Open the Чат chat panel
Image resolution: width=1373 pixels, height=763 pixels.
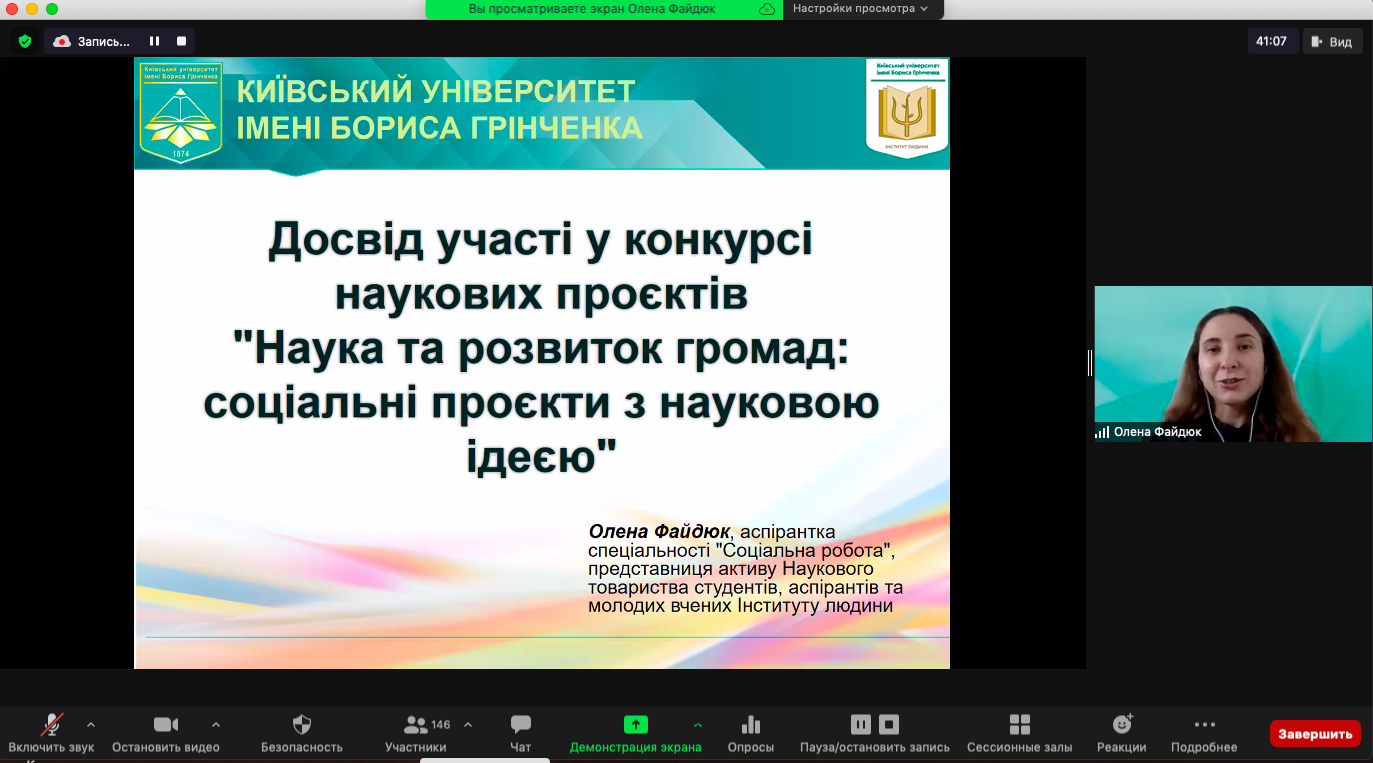click(520, 725)
